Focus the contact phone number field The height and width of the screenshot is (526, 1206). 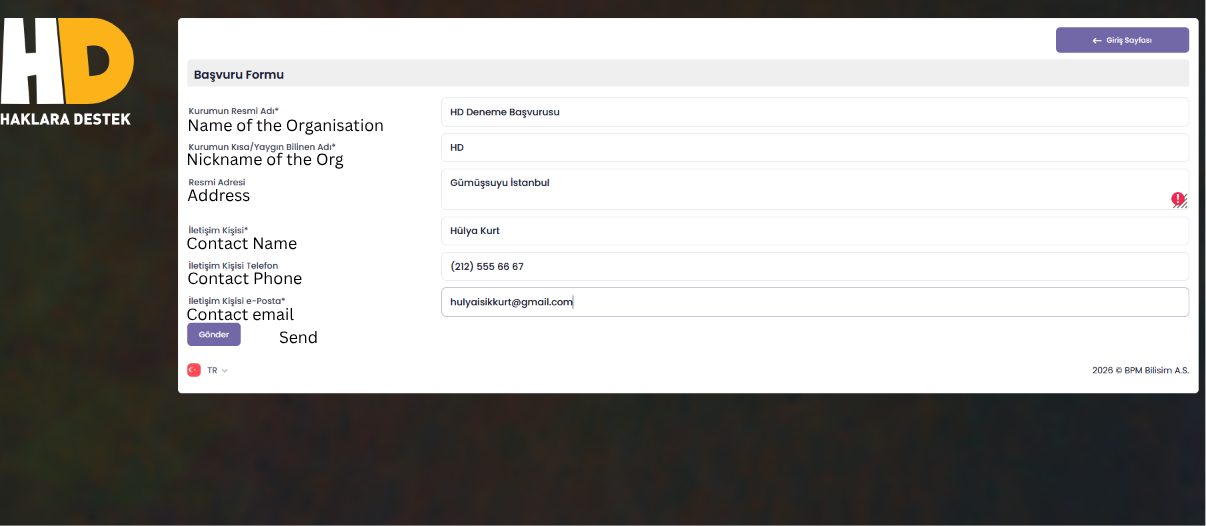[815, 267]
